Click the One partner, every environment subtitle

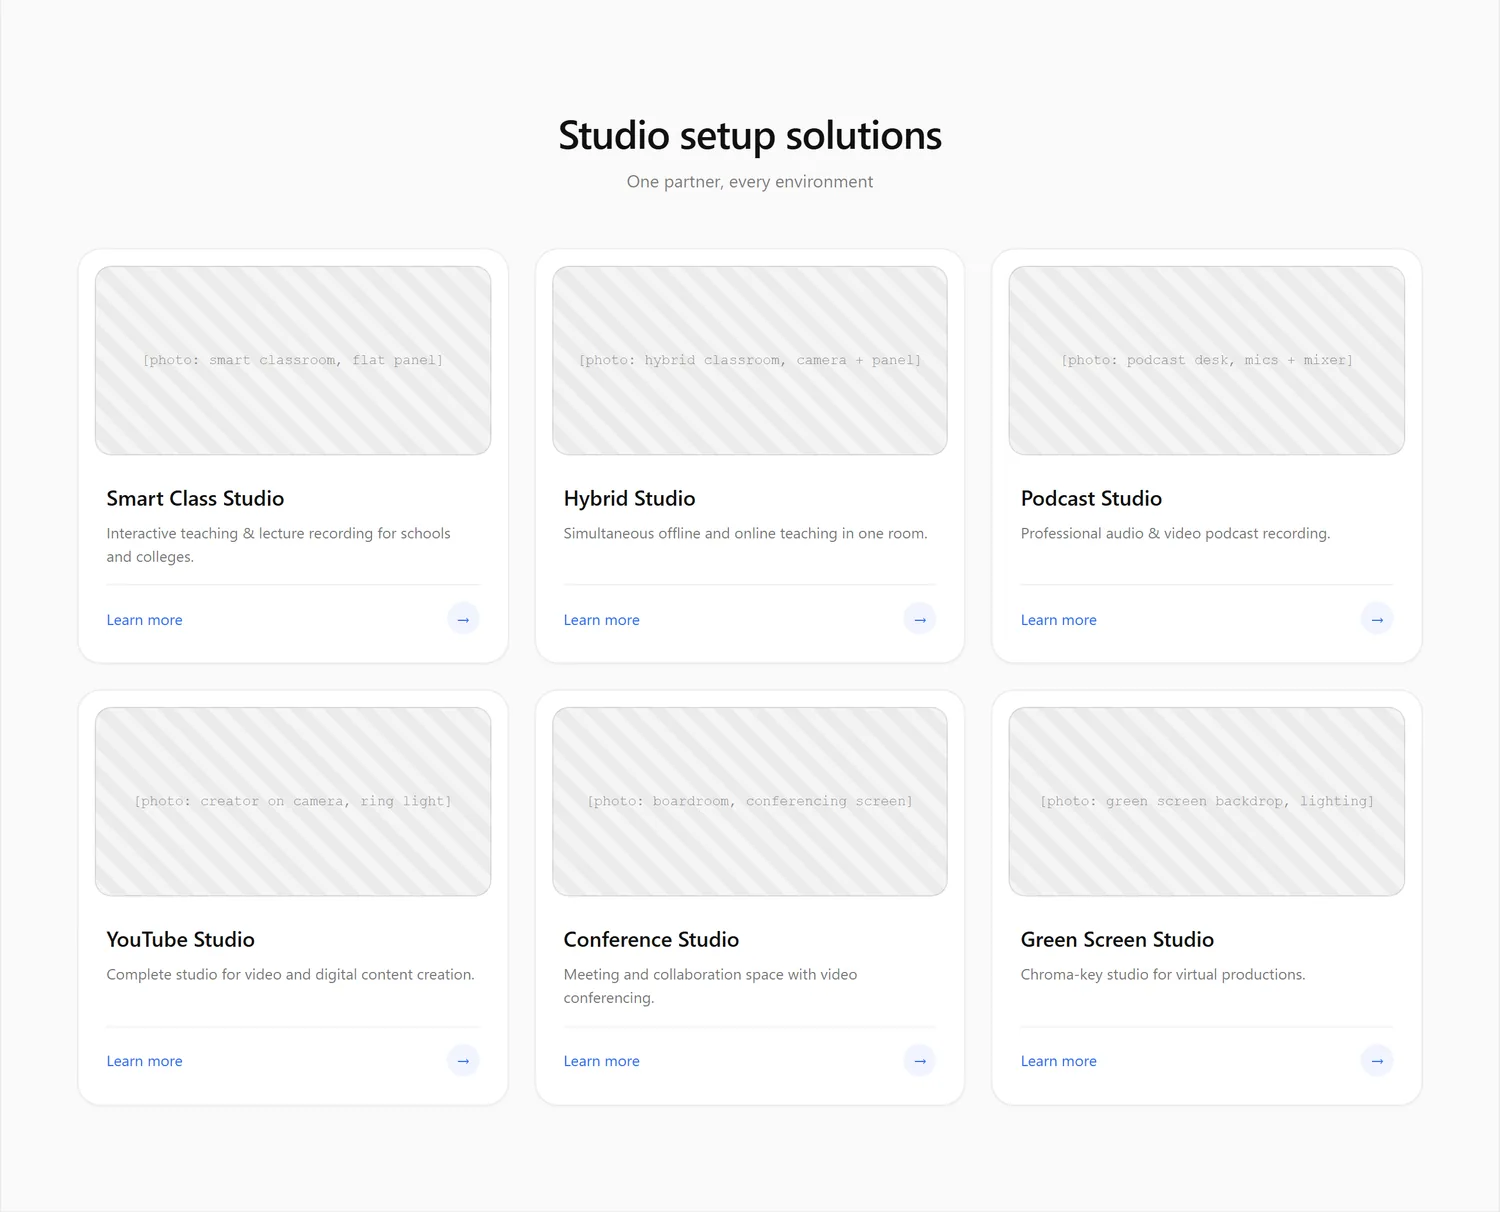click(750, 182)
